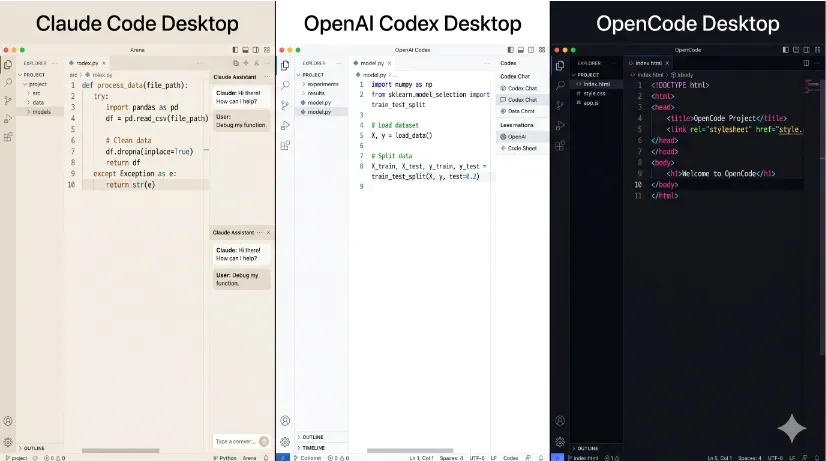The width and height of the screenshot is (826, 461).
Task: Select Explorer icon in OpenCode activity bar
Action: coord(560,65)
